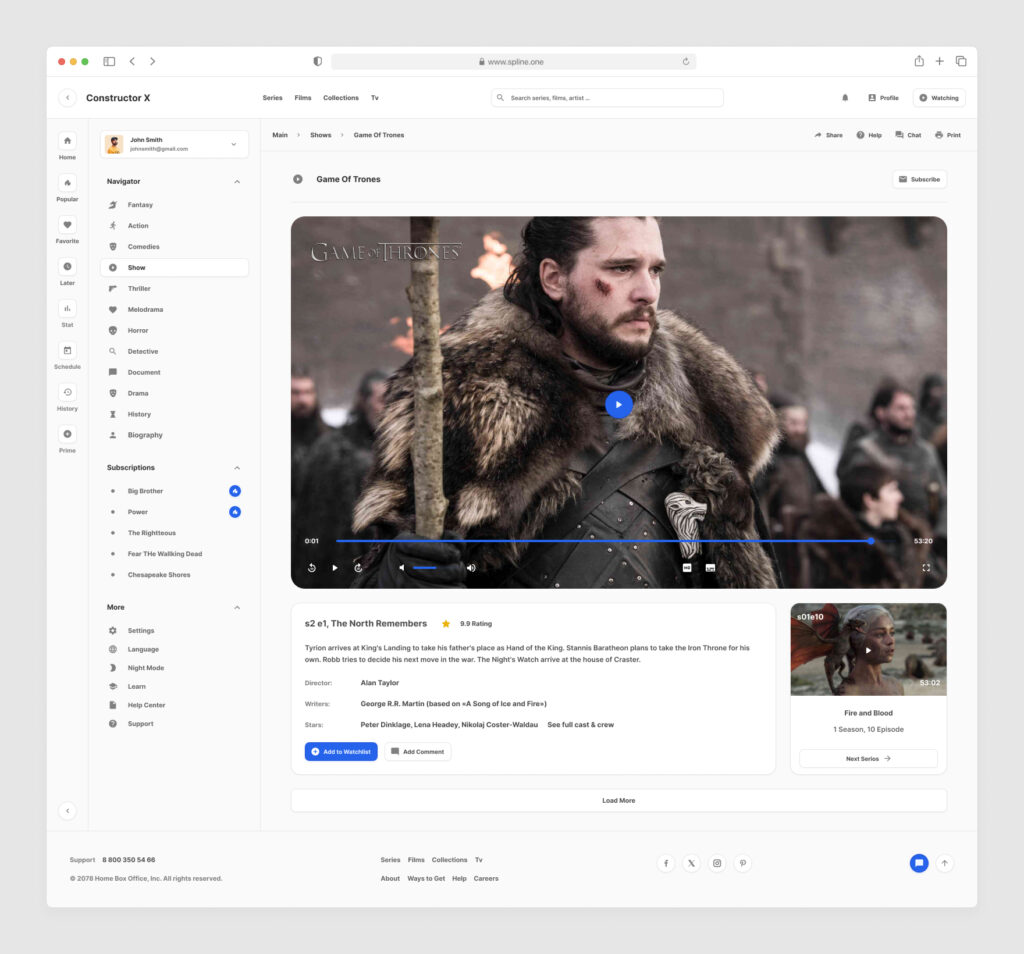Click the big blue play button on video
This screenshot has height=954, width=1024.
coord(618,404)
